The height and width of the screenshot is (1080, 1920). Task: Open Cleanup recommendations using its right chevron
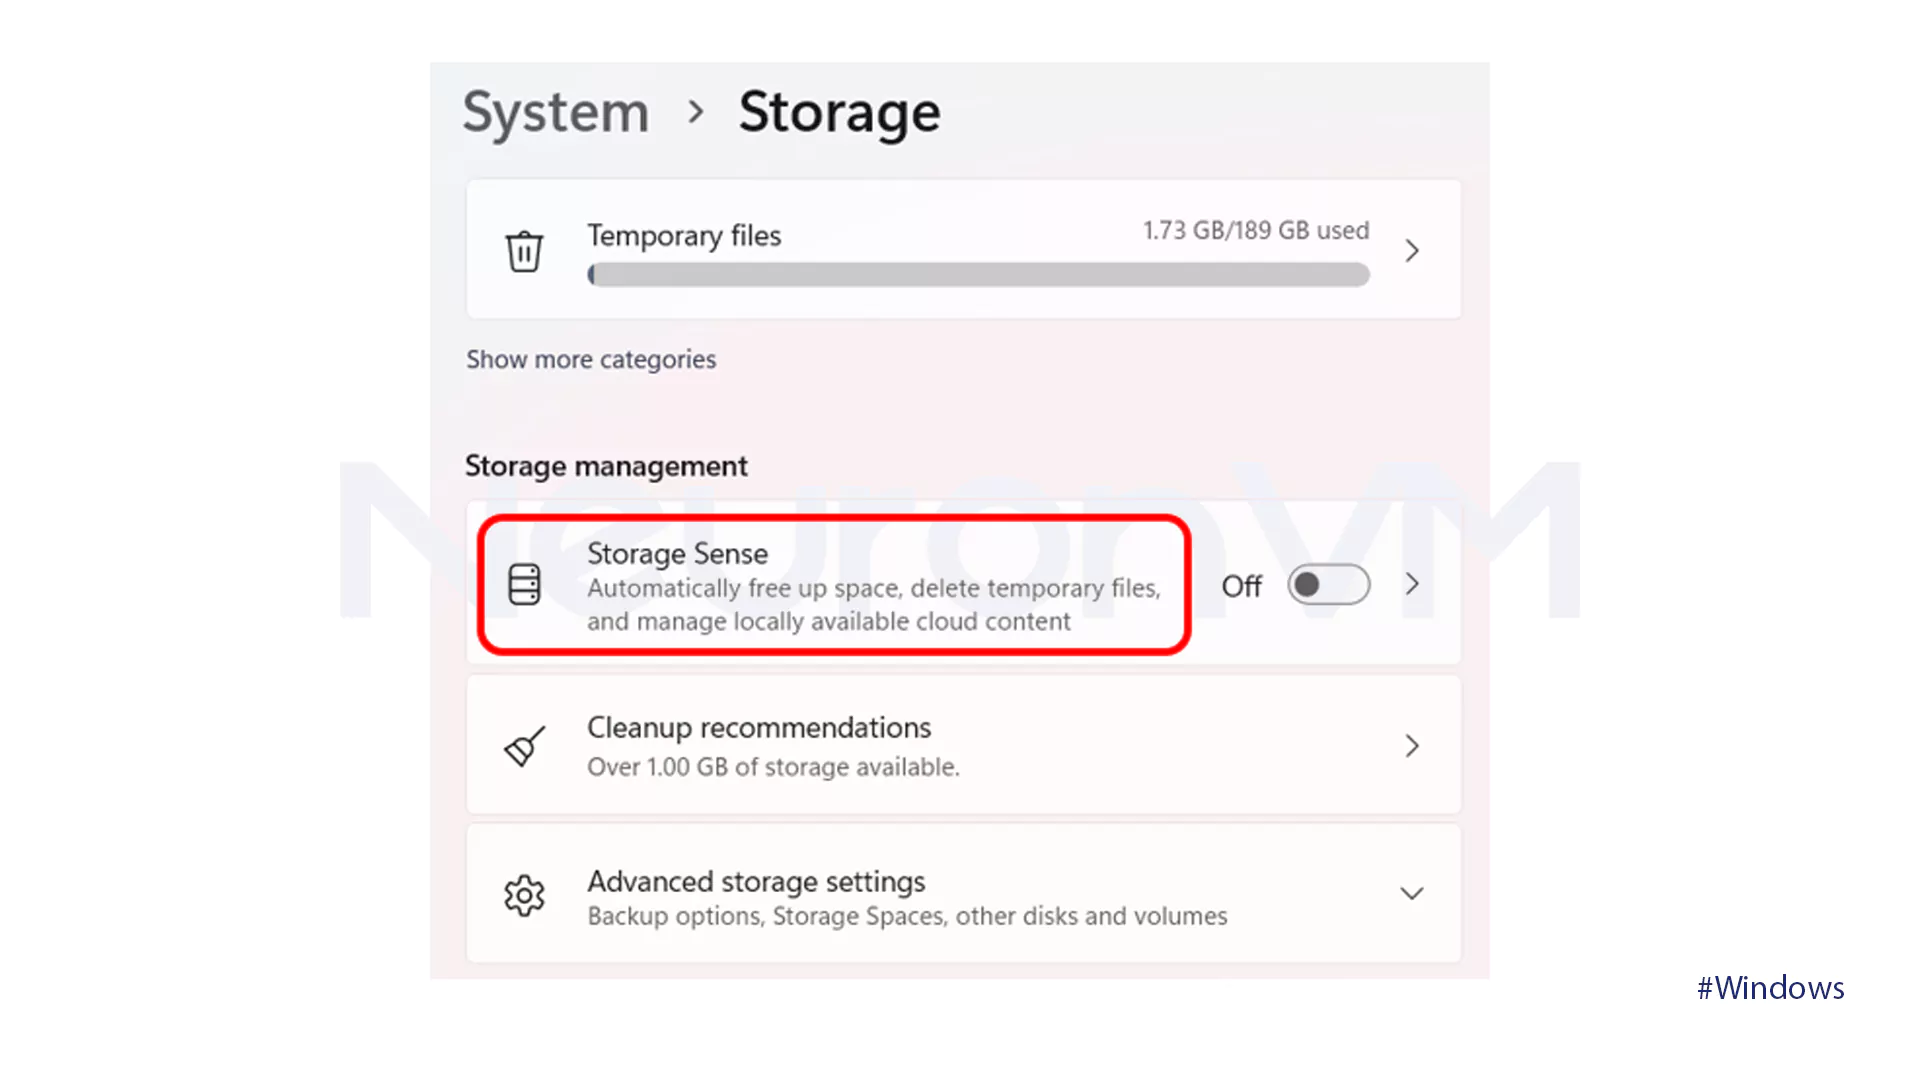1412,746
